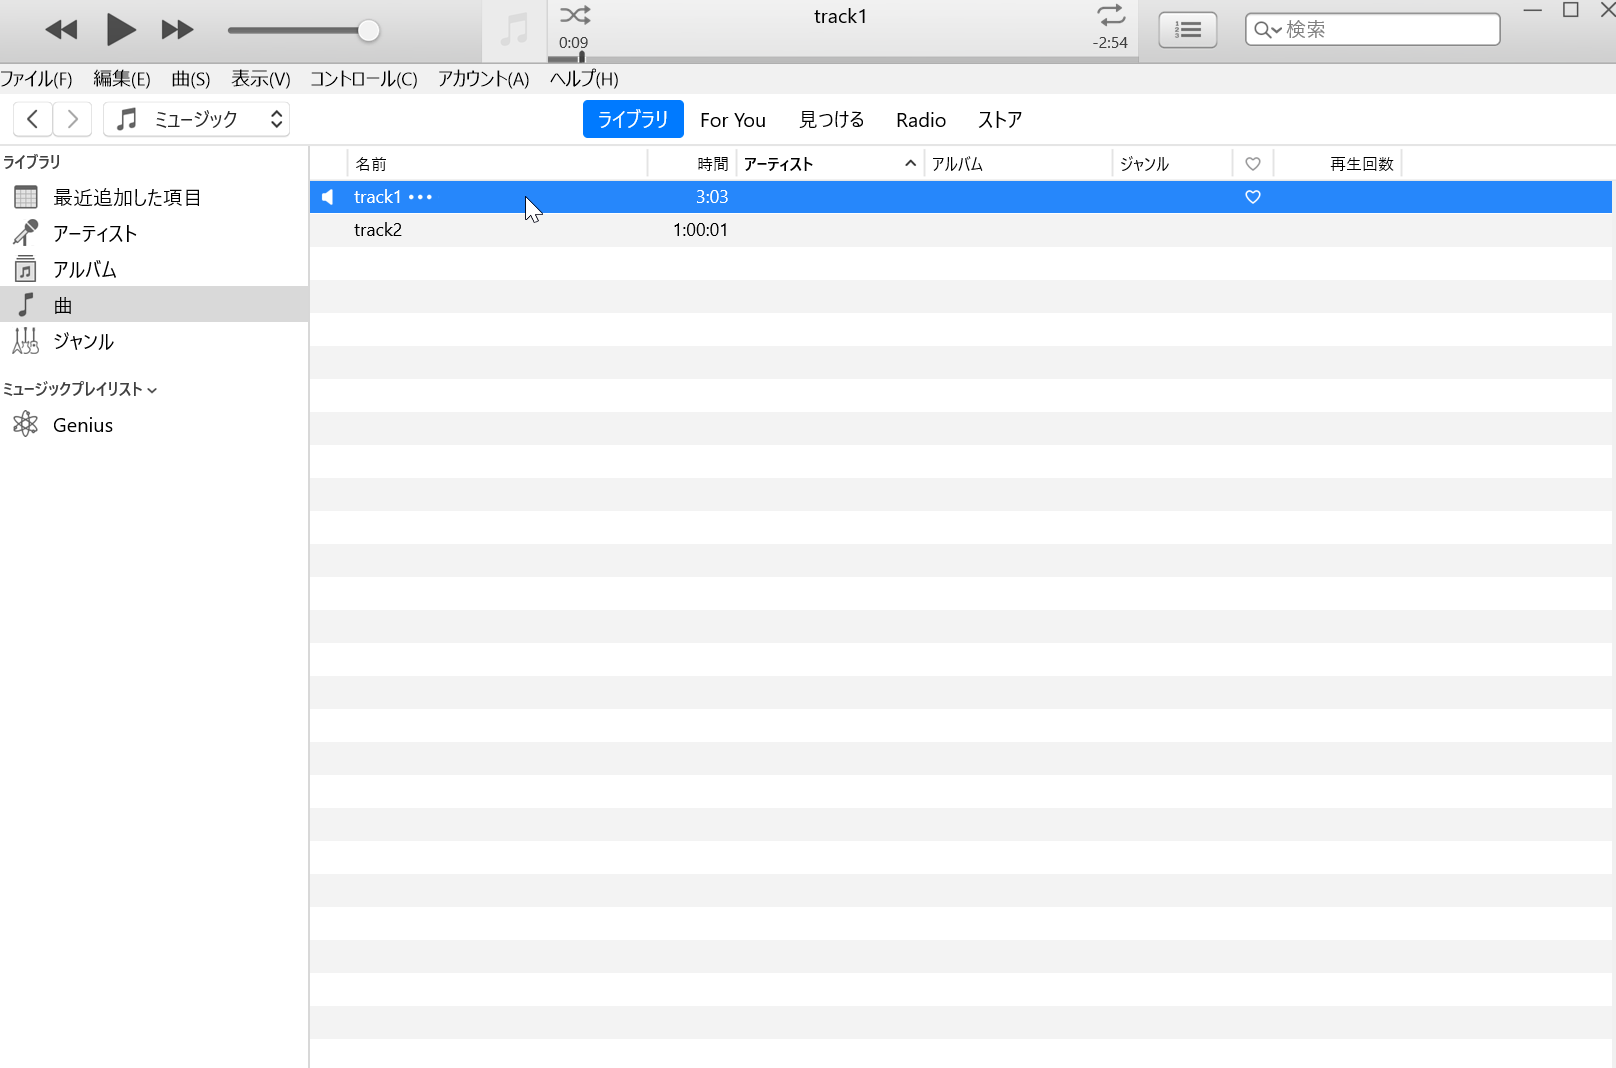Select Genius in the sidebar
This screenshot has width=1616, height=1068.
82,425
